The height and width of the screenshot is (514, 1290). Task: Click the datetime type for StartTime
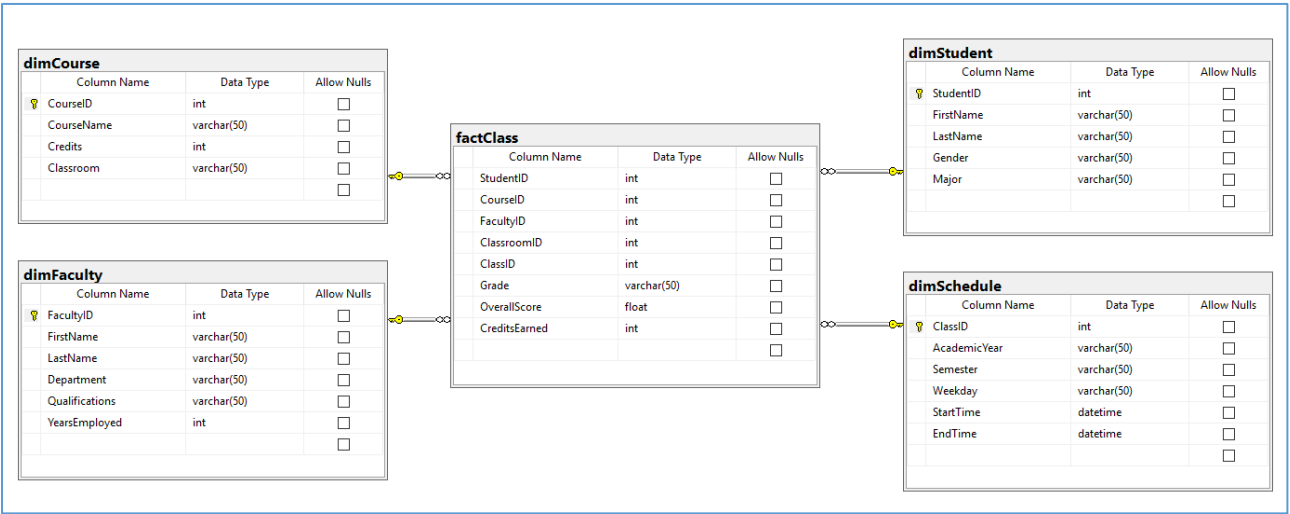[1100, 413]
